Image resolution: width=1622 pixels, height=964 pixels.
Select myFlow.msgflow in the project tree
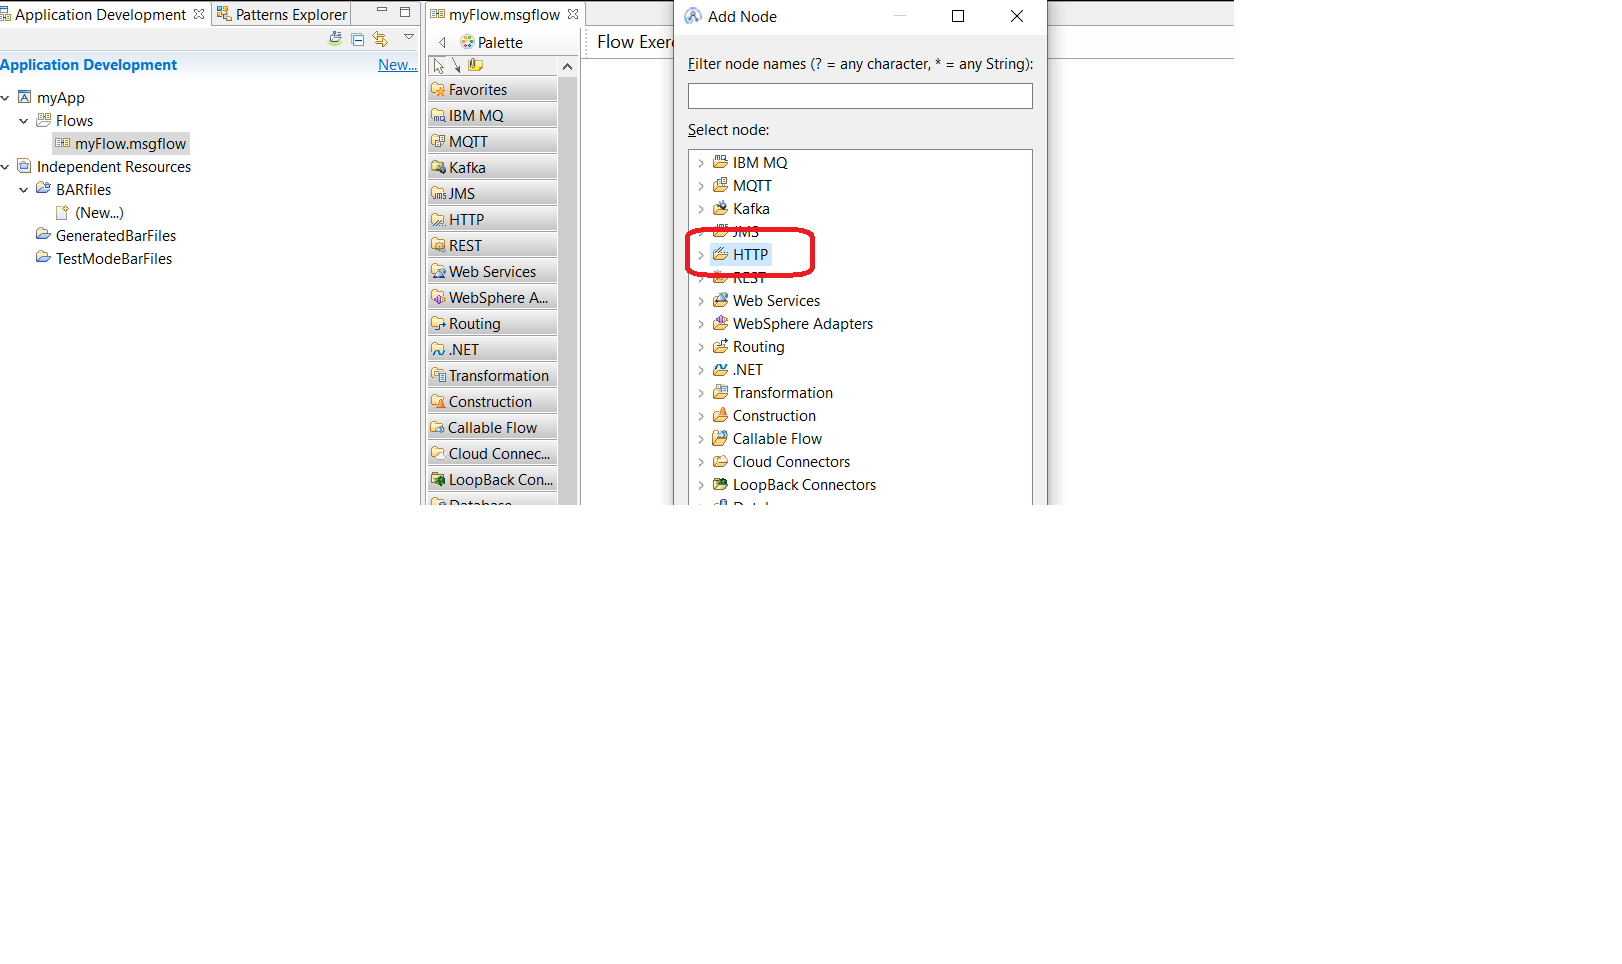[x=121, y=144]
